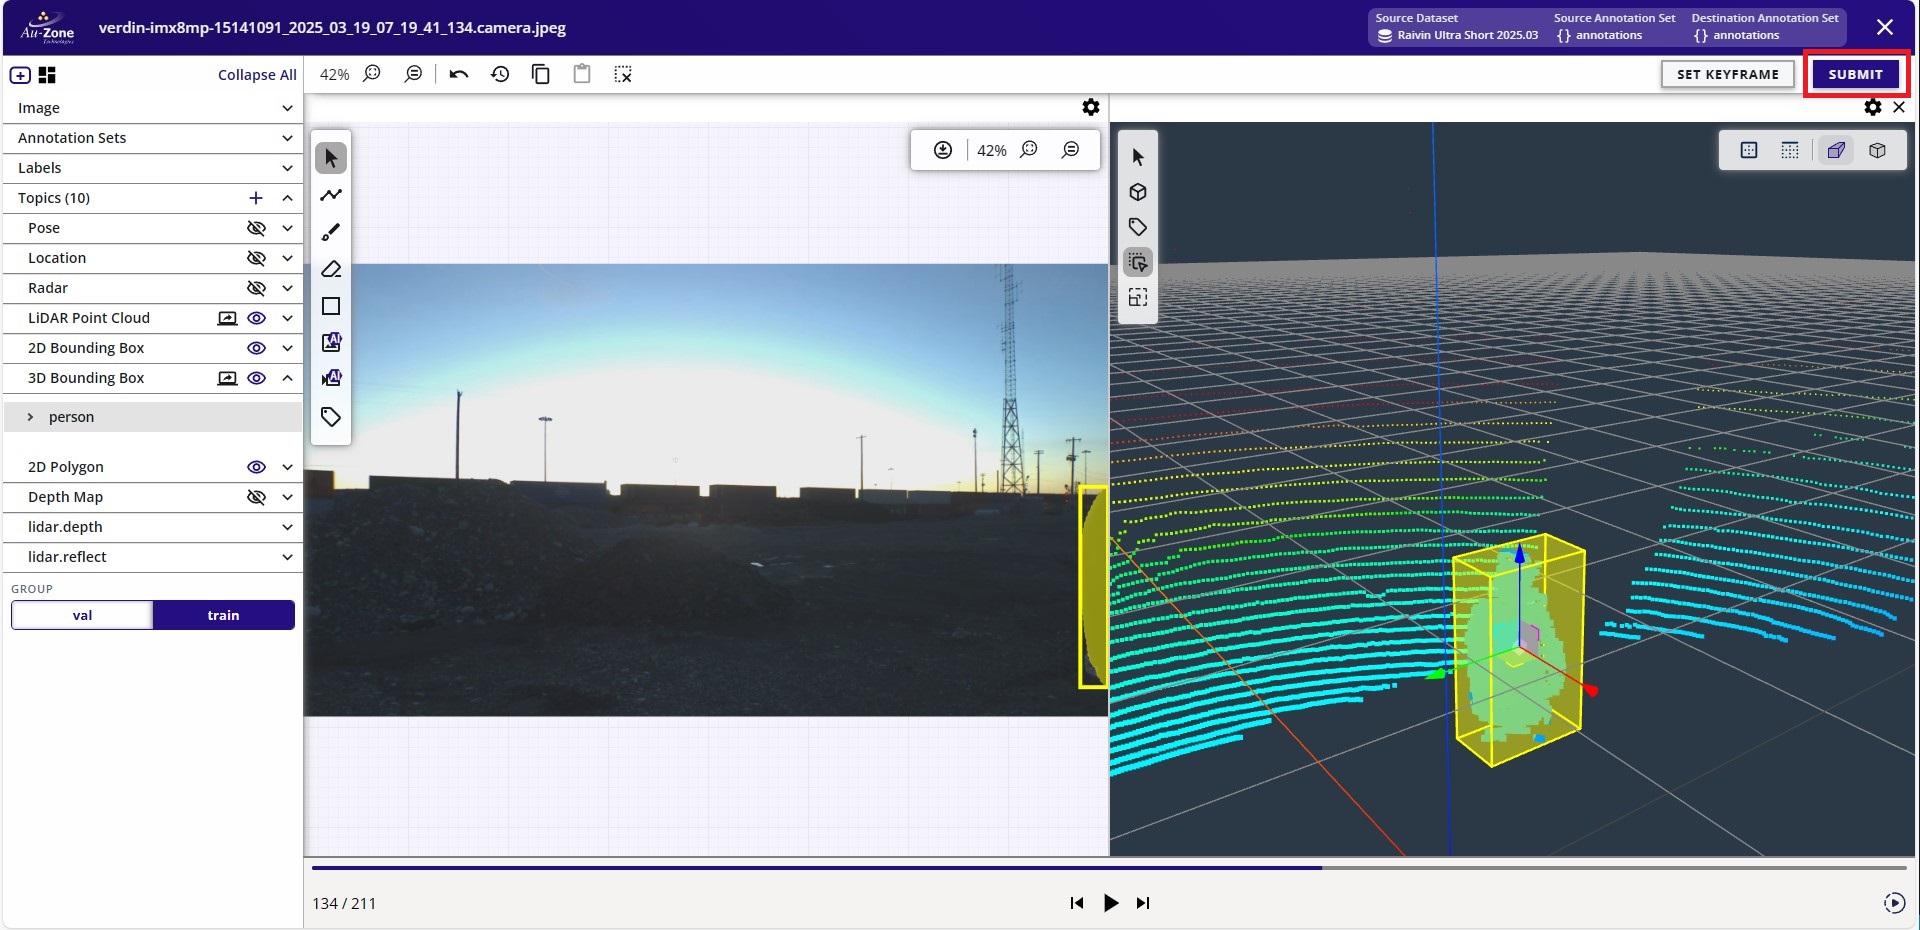This screenshot has width=1920, height=930.
Task: Click the frame timeline progress bar
Action: 1109,868
